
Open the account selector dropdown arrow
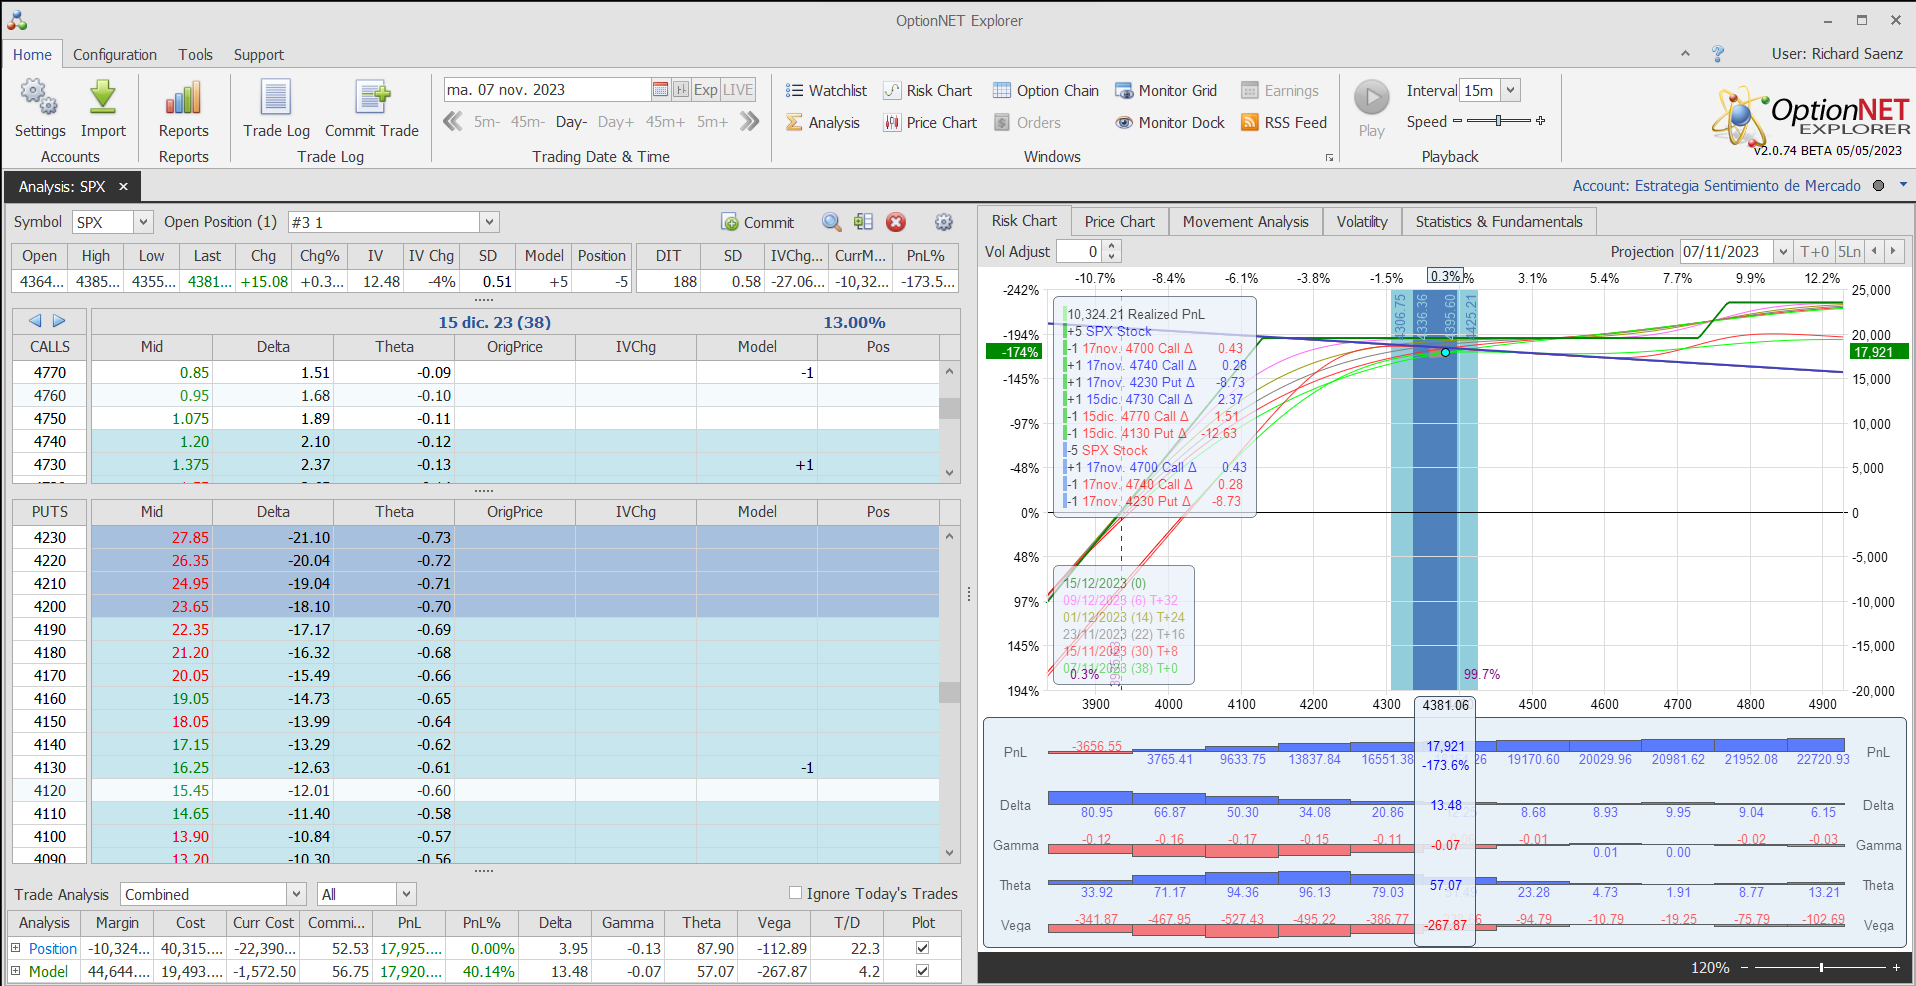[x=1903, y=185]
